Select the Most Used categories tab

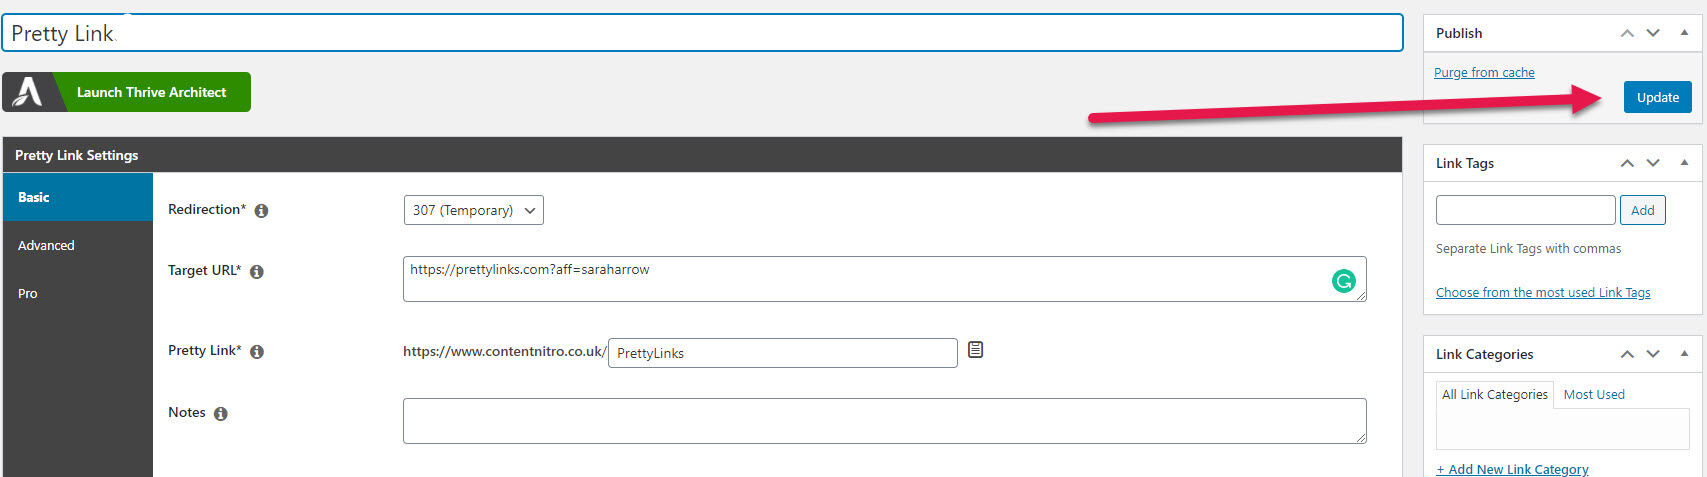[1594, 395]
